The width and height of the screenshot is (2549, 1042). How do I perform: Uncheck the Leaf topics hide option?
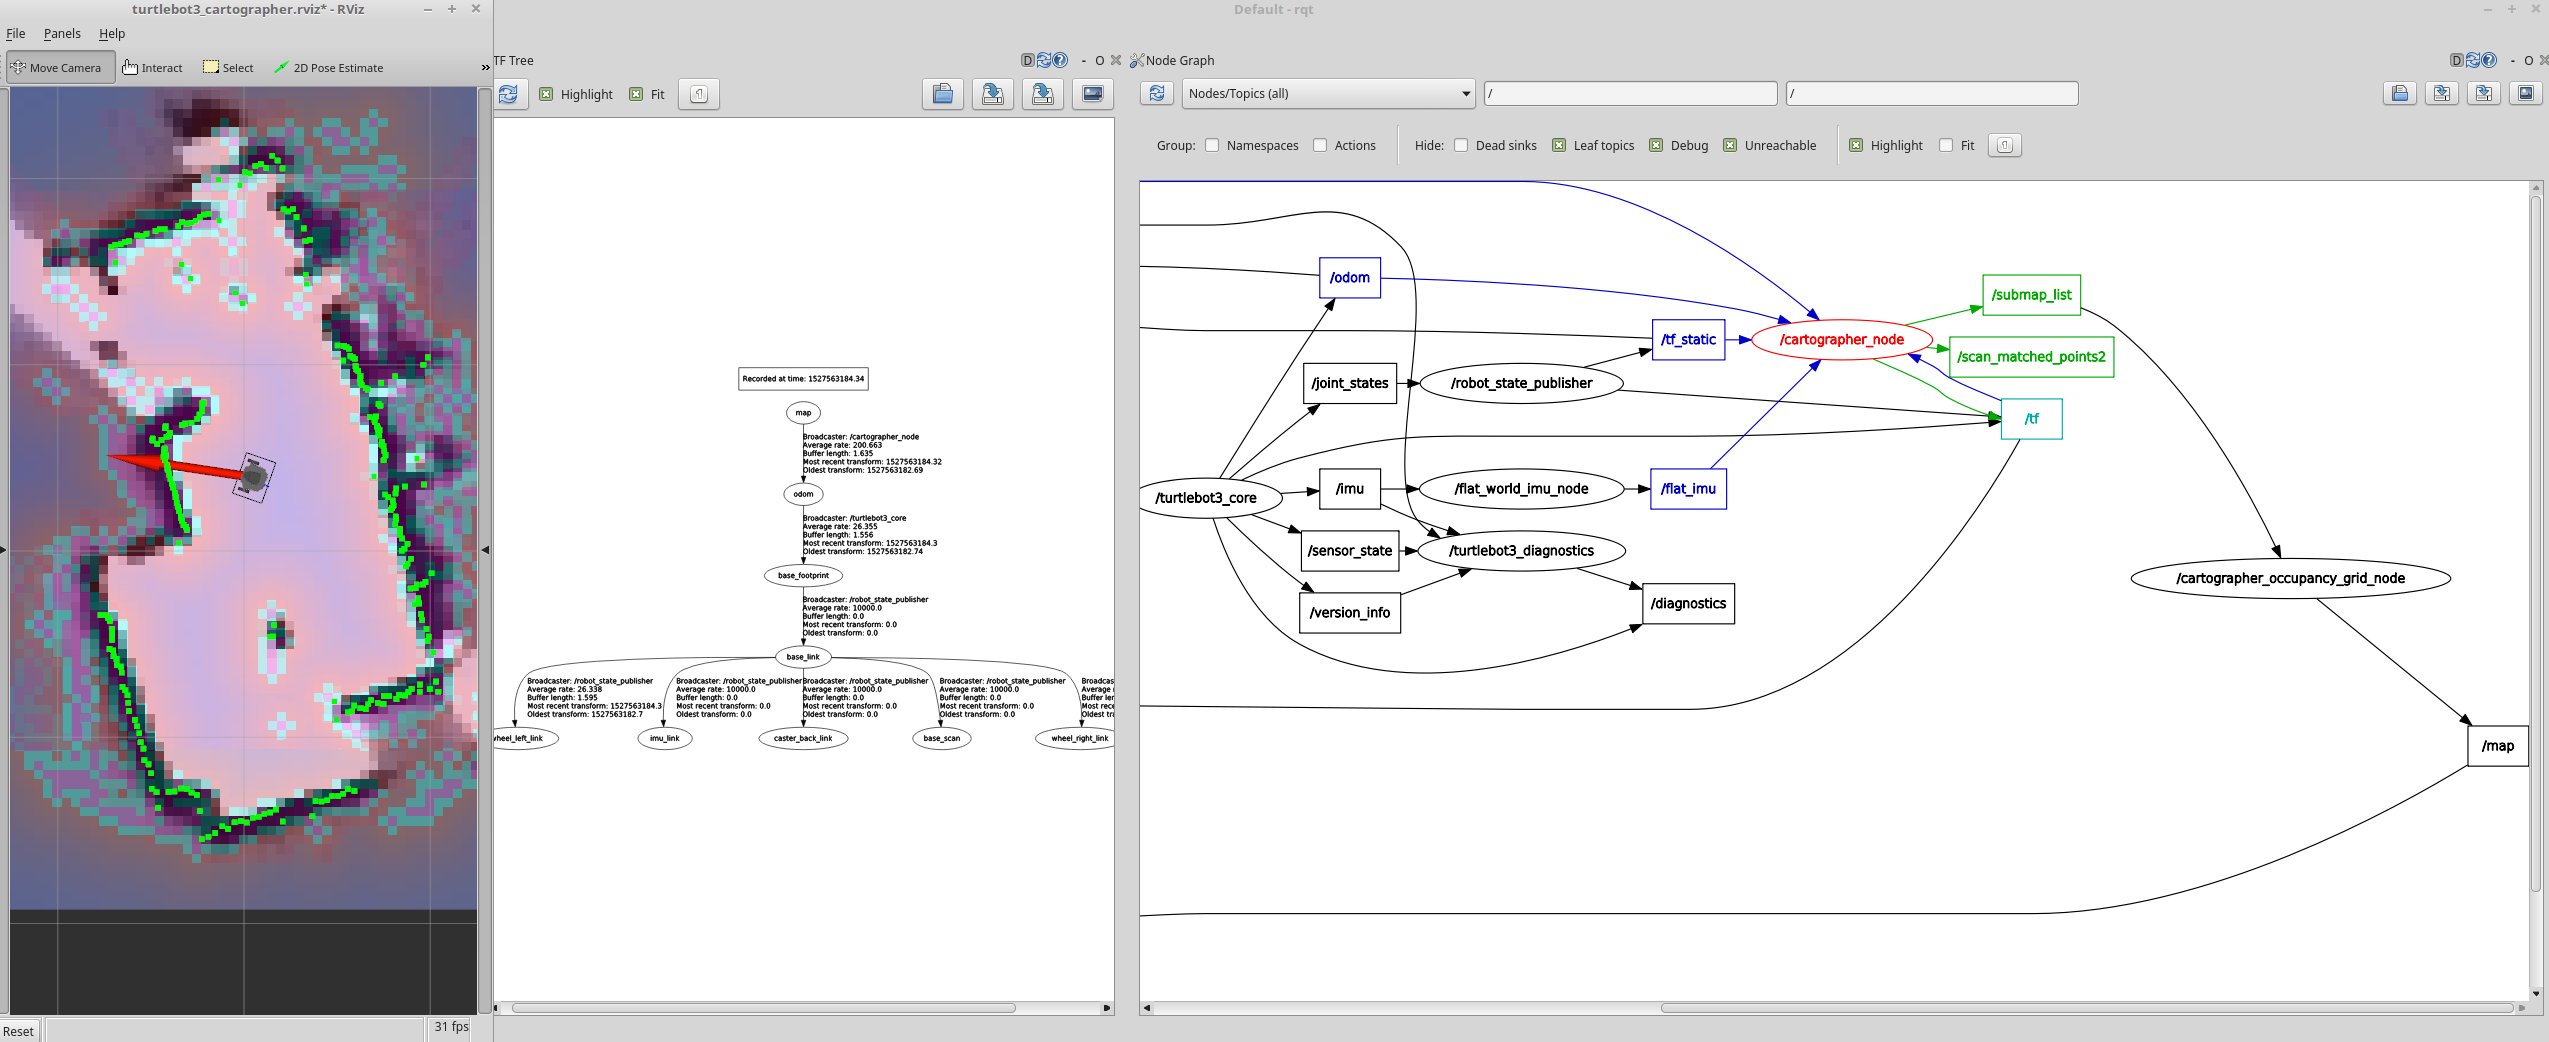[1560, 145]
